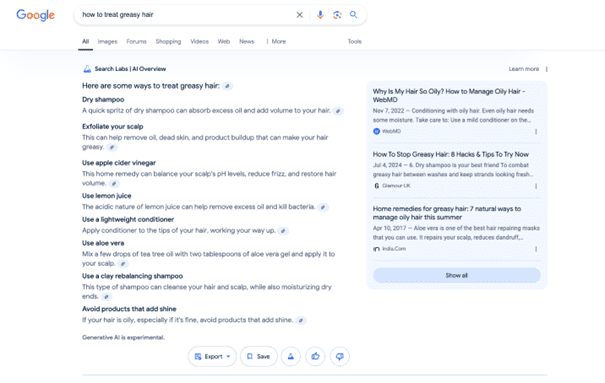Expand the More search filters menu
The image size is (605, 383).
276,42
